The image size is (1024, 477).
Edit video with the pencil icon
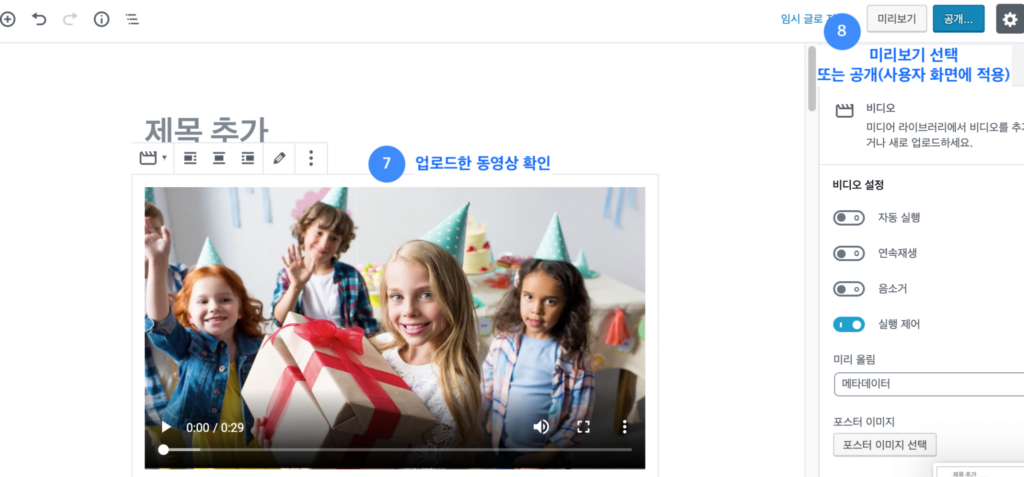pyautogui.click(x=280, y=158)
